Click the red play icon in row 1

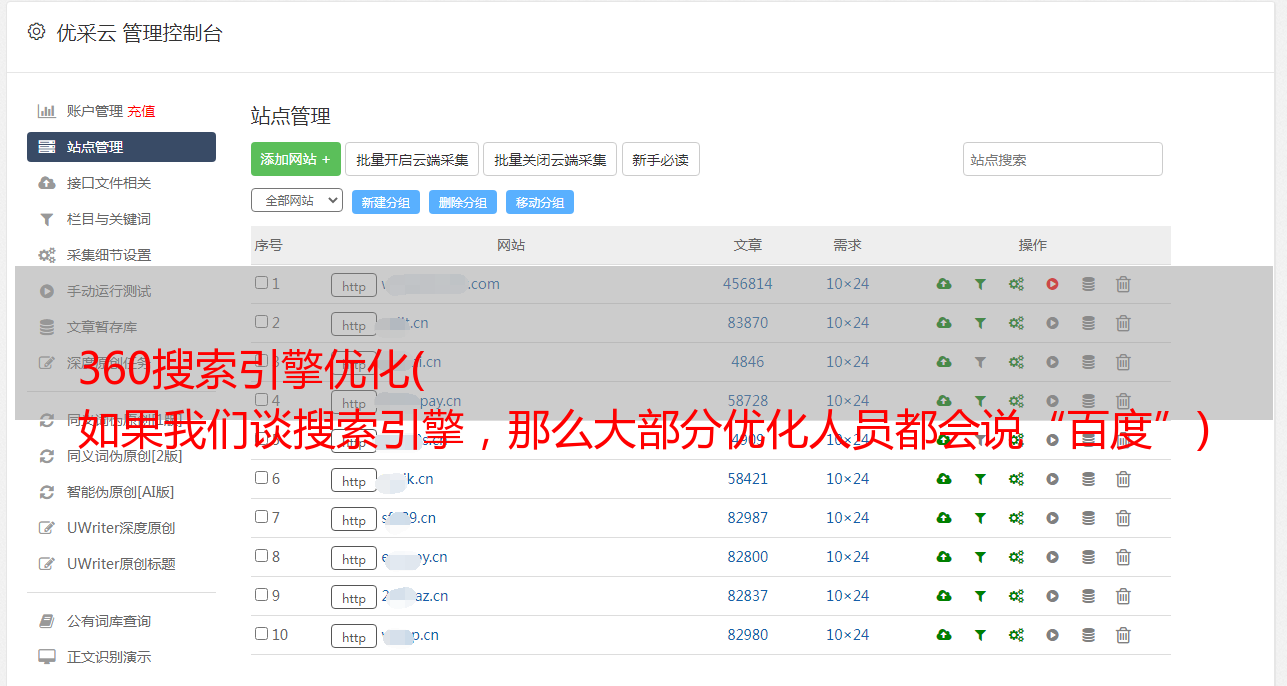click(1052, 284)
